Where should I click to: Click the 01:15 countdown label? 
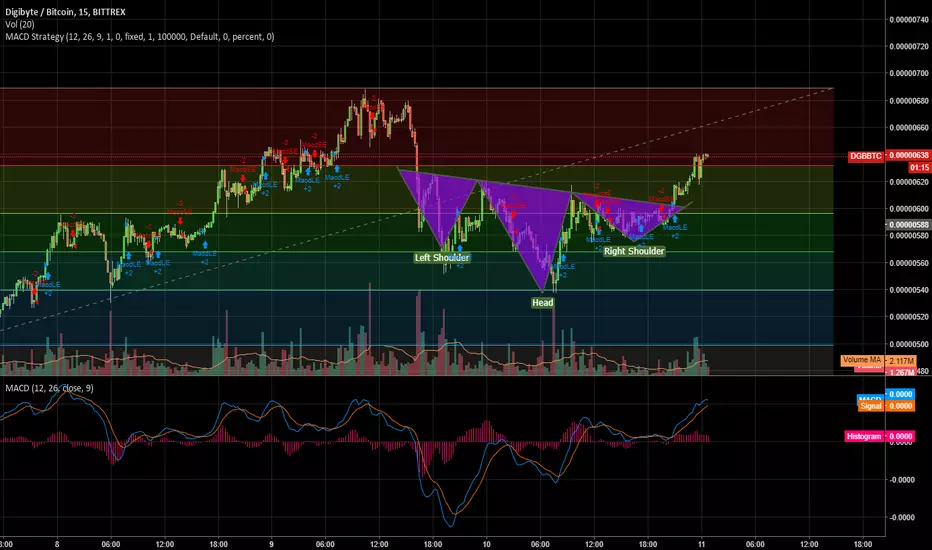(919, 168)
